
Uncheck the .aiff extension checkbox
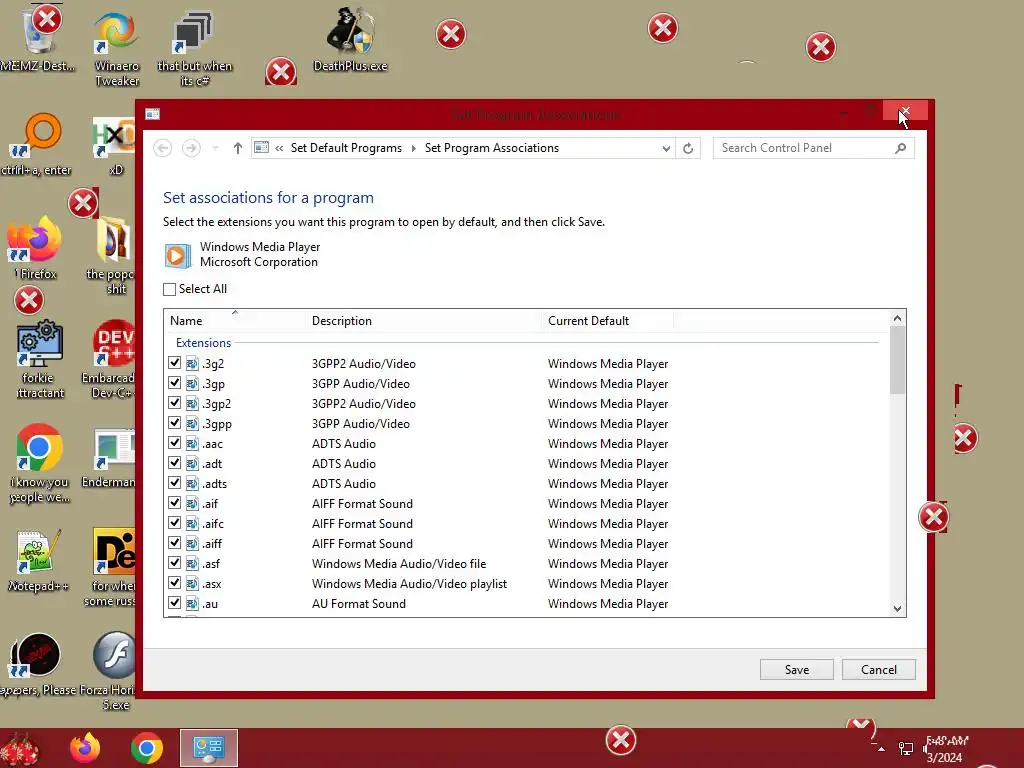174,543
